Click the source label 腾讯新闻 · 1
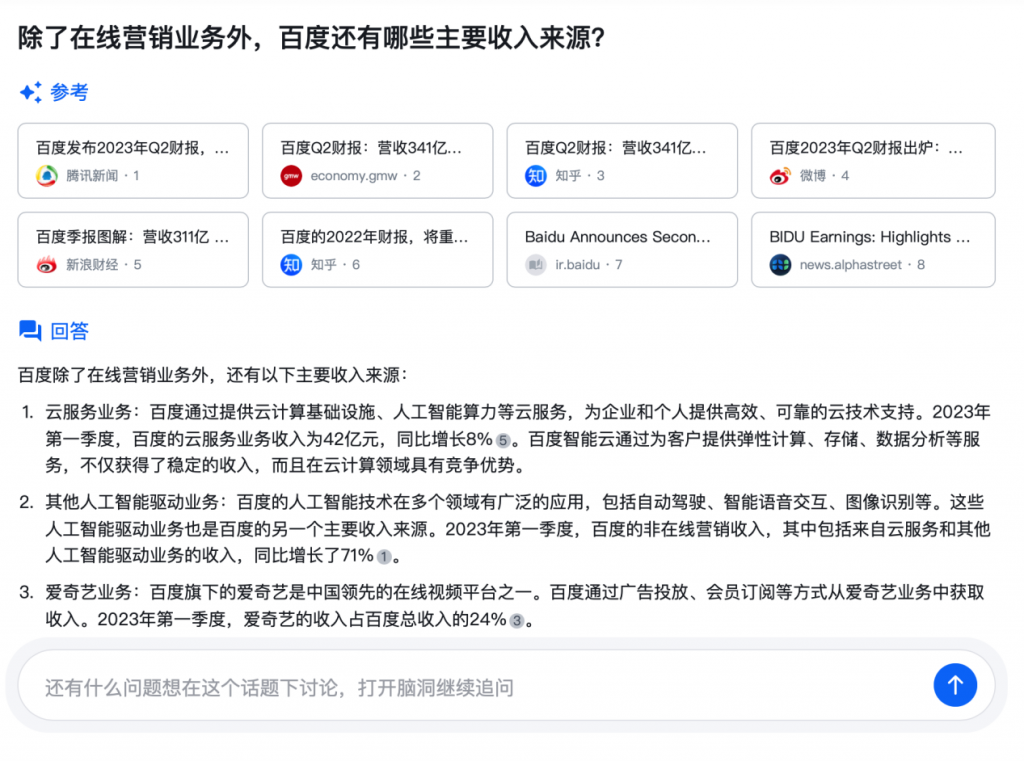 (103, 176)
